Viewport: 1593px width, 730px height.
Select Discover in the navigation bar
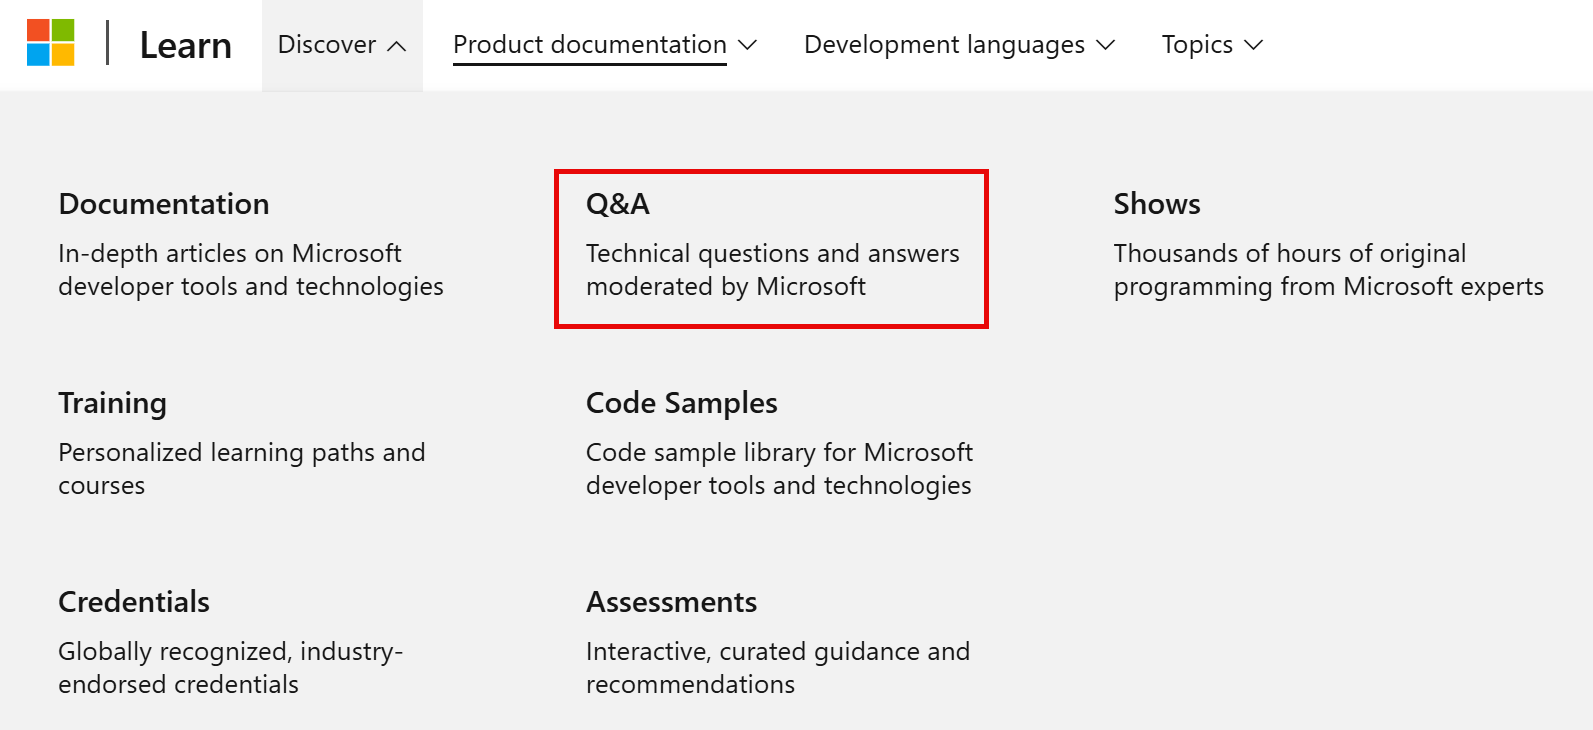tap(327, 44)
